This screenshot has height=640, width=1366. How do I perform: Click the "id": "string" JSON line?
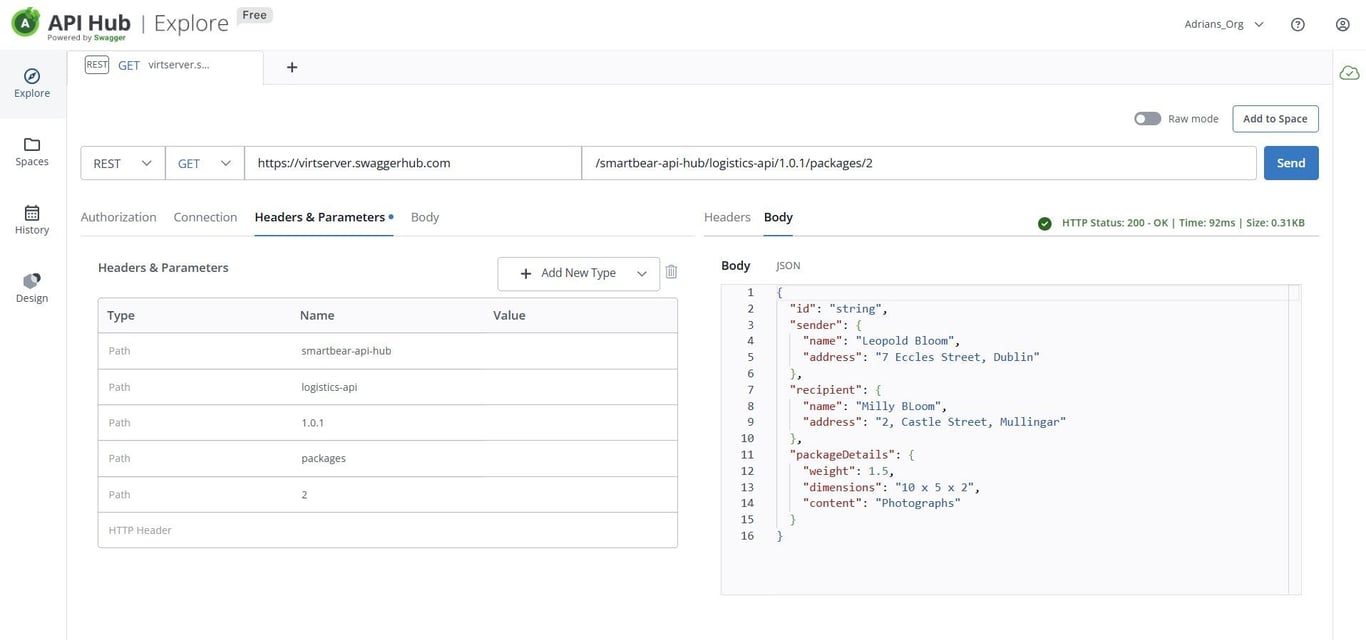(x=838, y=309)
